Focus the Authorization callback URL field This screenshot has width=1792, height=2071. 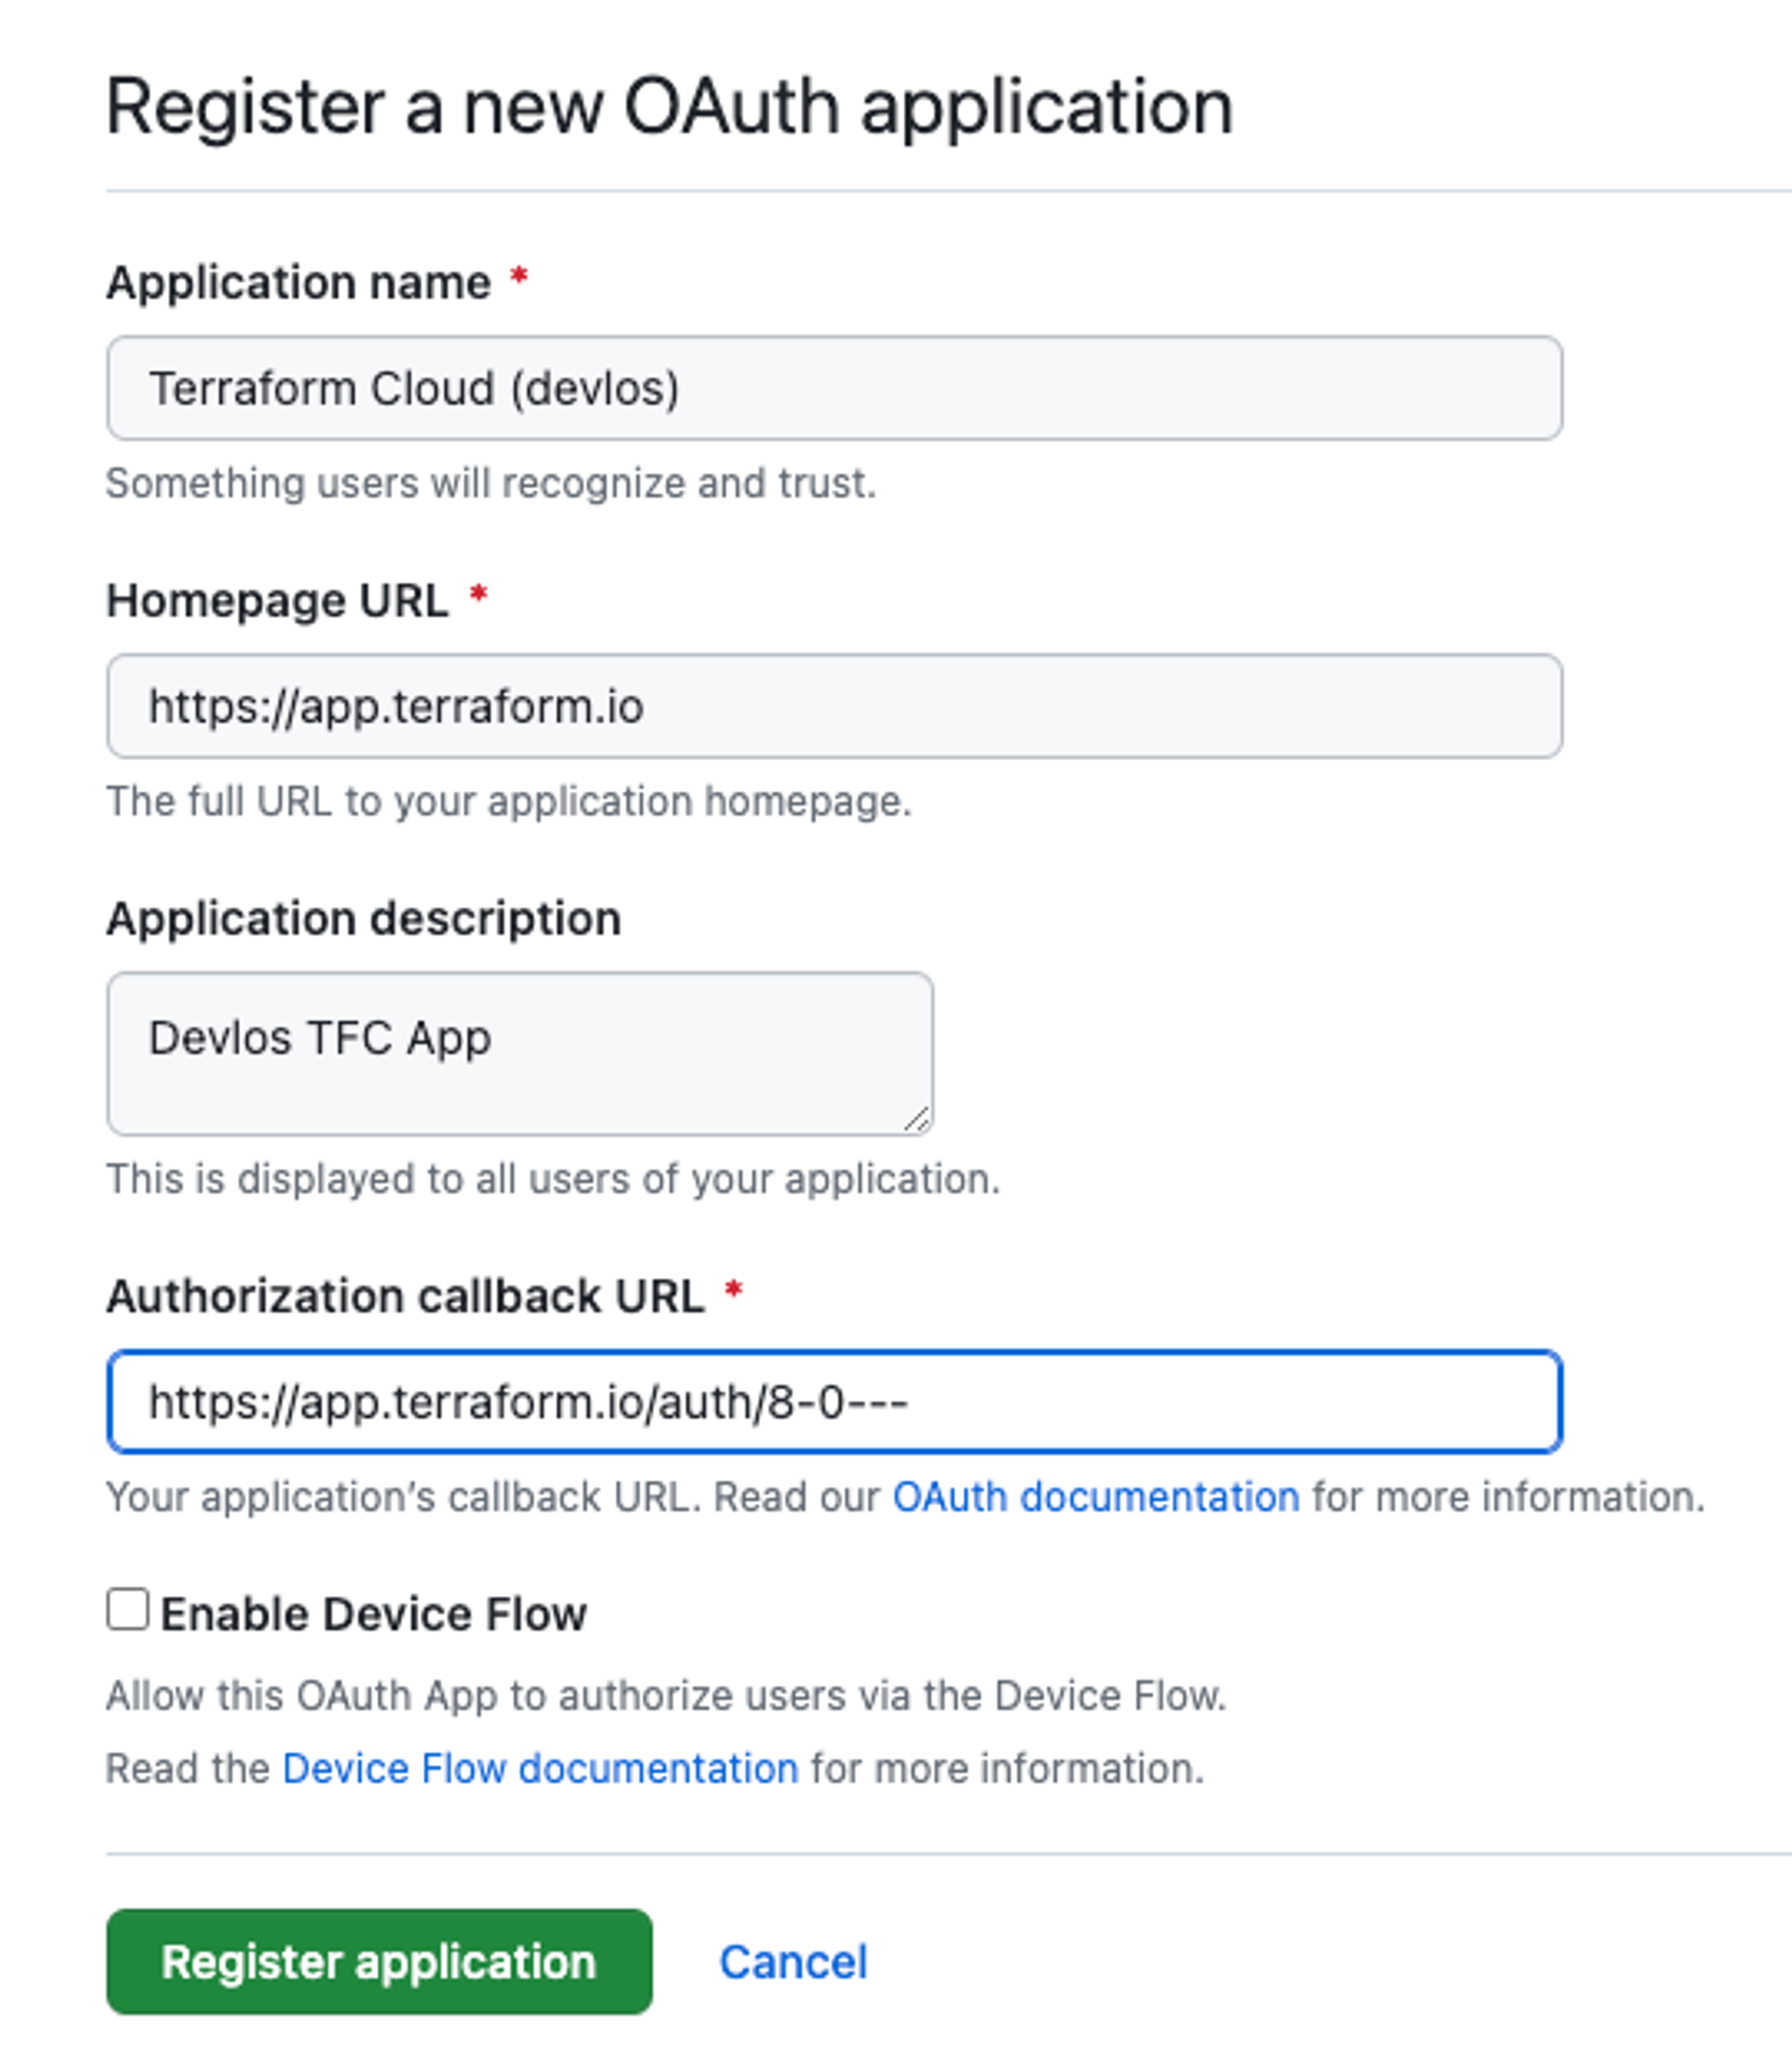coord(834,1401)
